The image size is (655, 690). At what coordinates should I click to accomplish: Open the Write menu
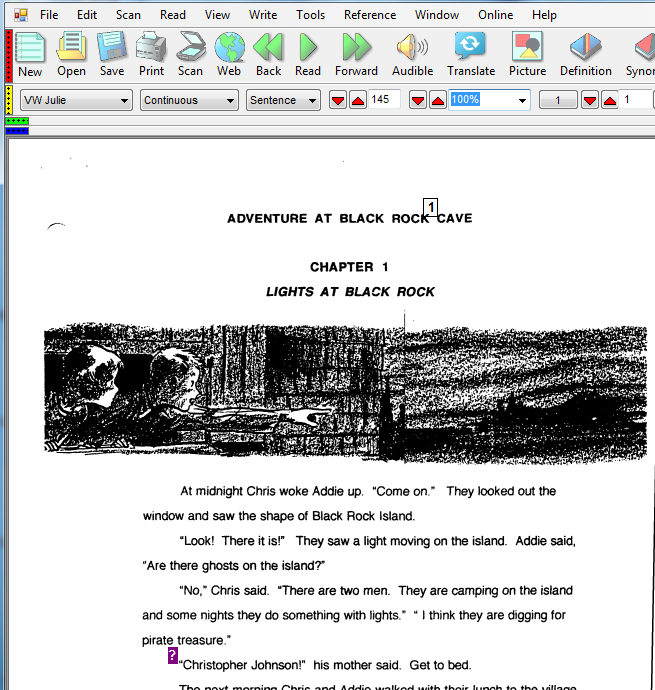click(x=263, y=15)
